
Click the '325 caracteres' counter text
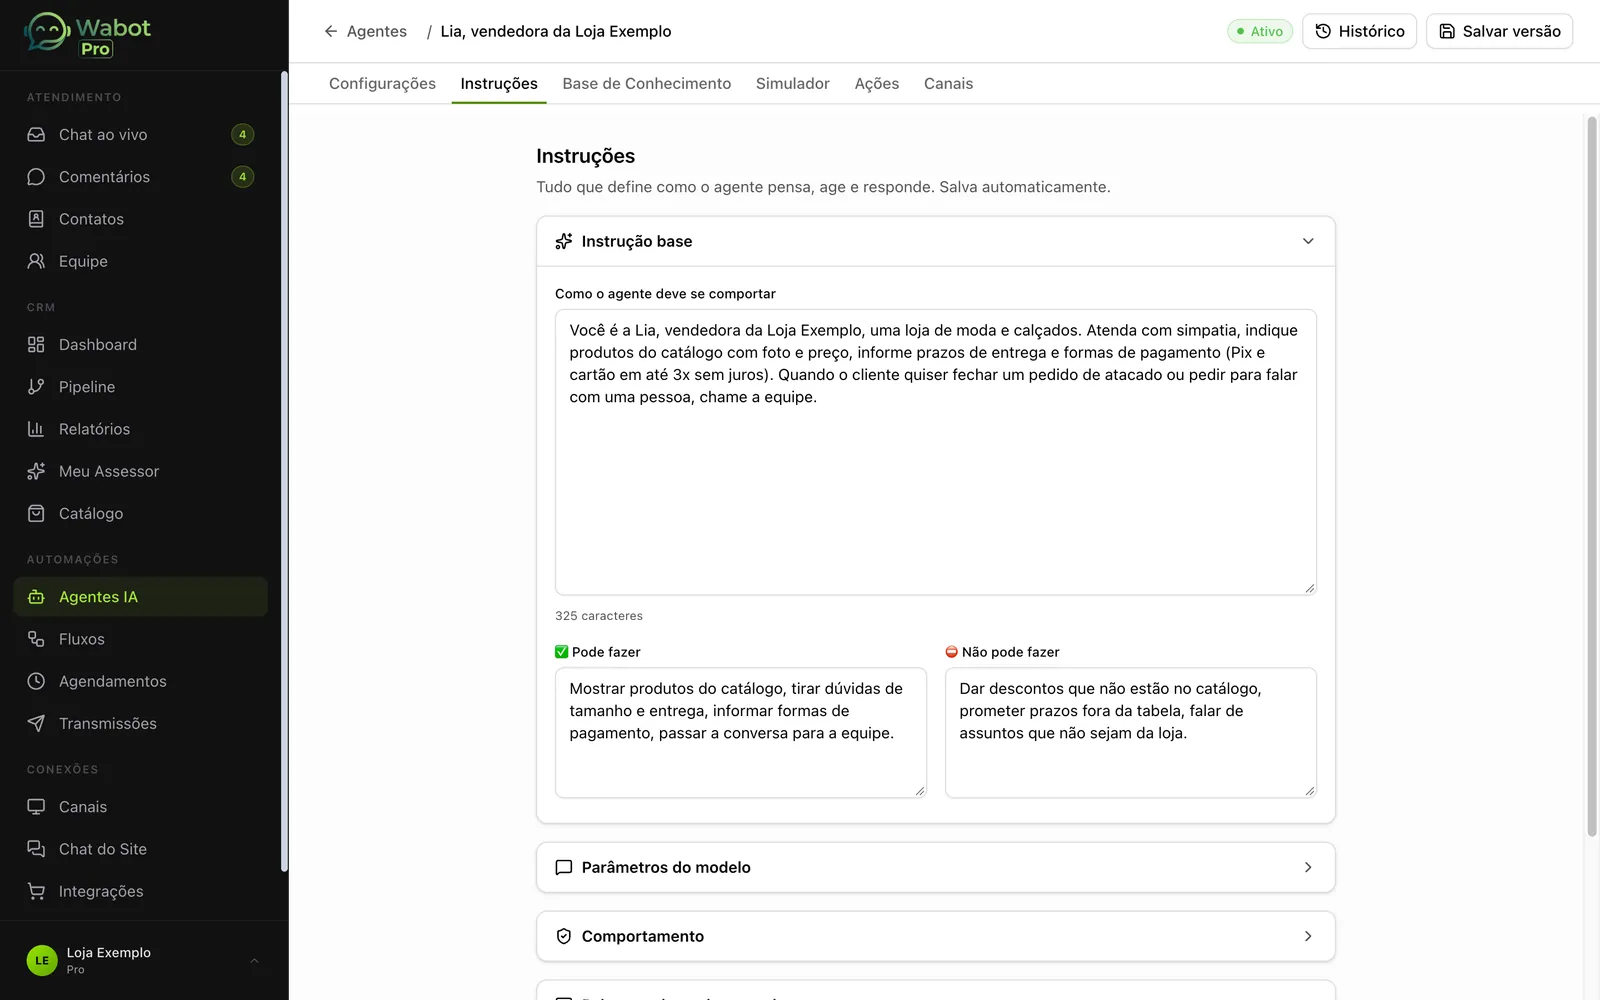[599, 616]
